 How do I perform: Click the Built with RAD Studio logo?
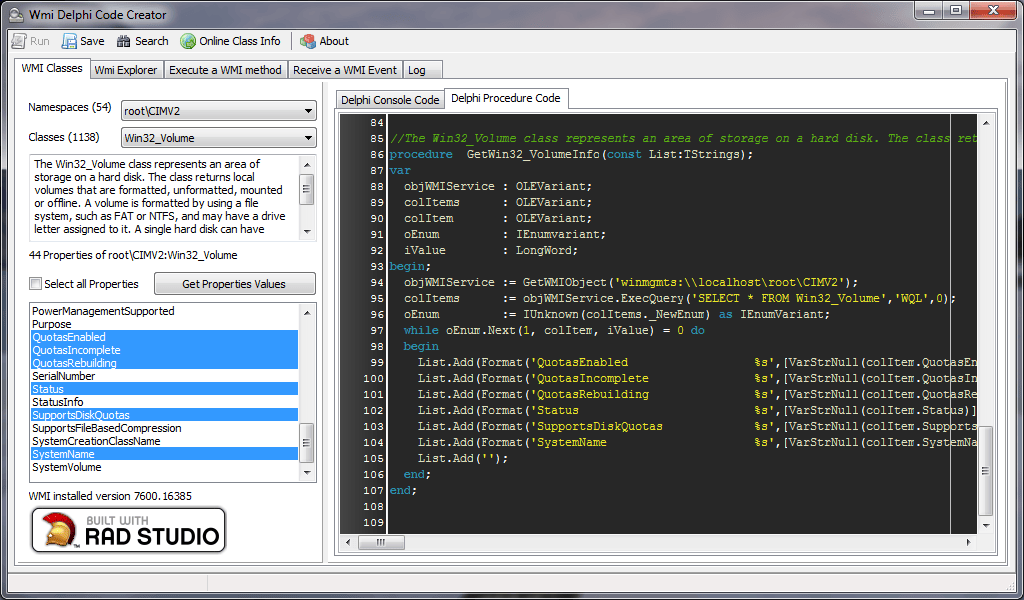(x=129, y=530)
